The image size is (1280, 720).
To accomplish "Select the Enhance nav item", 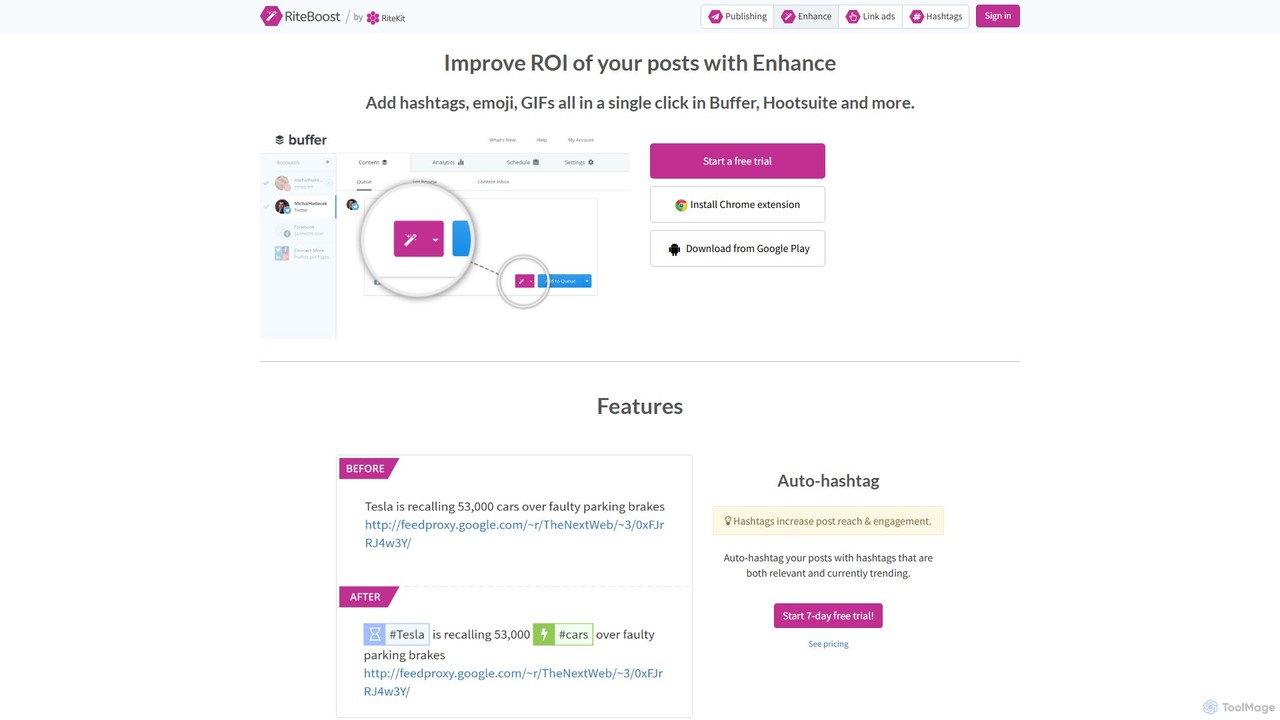I will click(806, 16).
